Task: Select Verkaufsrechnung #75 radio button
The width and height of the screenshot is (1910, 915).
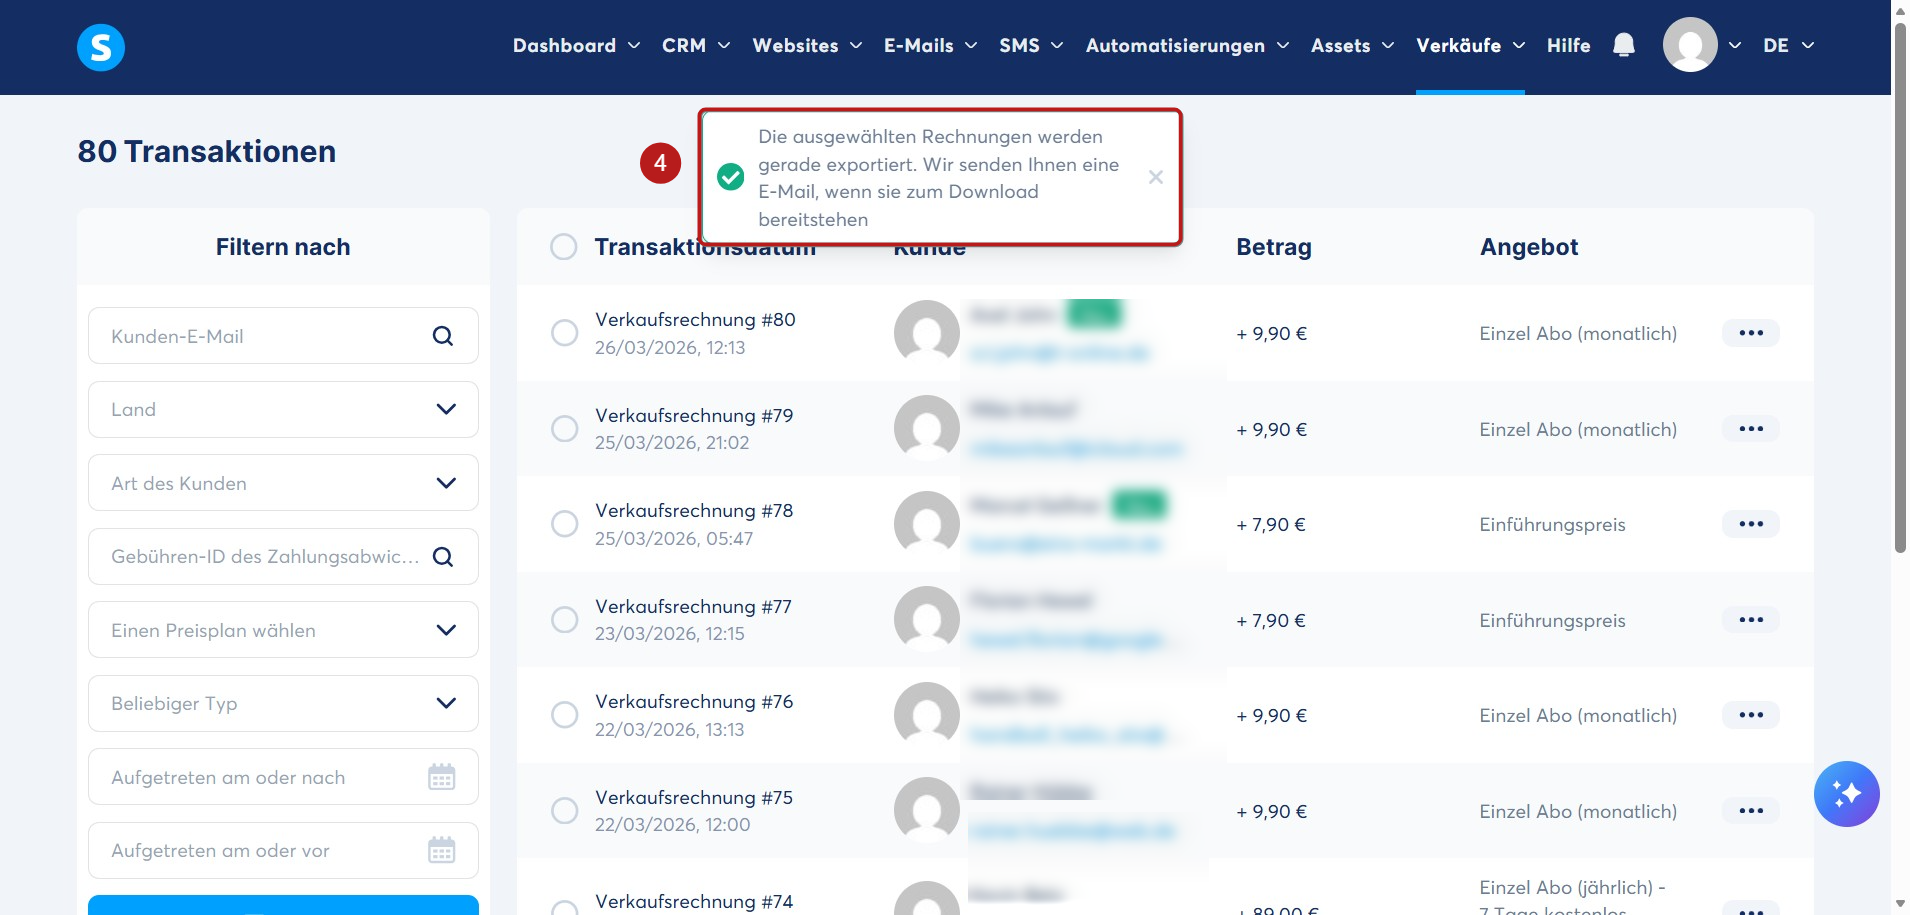Action: click(x=565, y=811)
